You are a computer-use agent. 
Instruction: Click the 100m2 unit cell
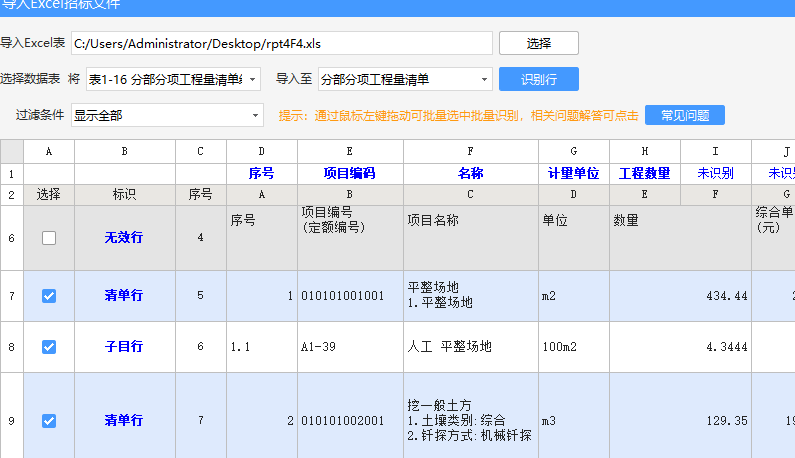573,347
